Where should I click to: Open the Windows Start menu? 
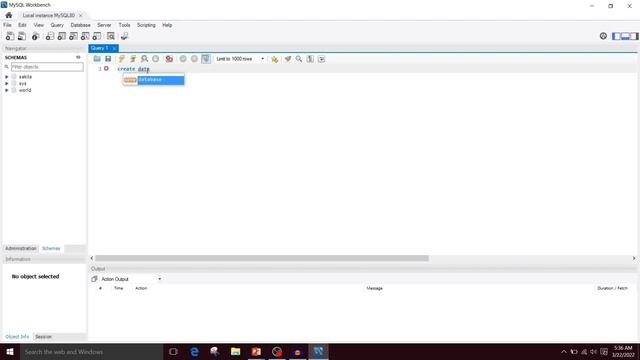point(10,351)
